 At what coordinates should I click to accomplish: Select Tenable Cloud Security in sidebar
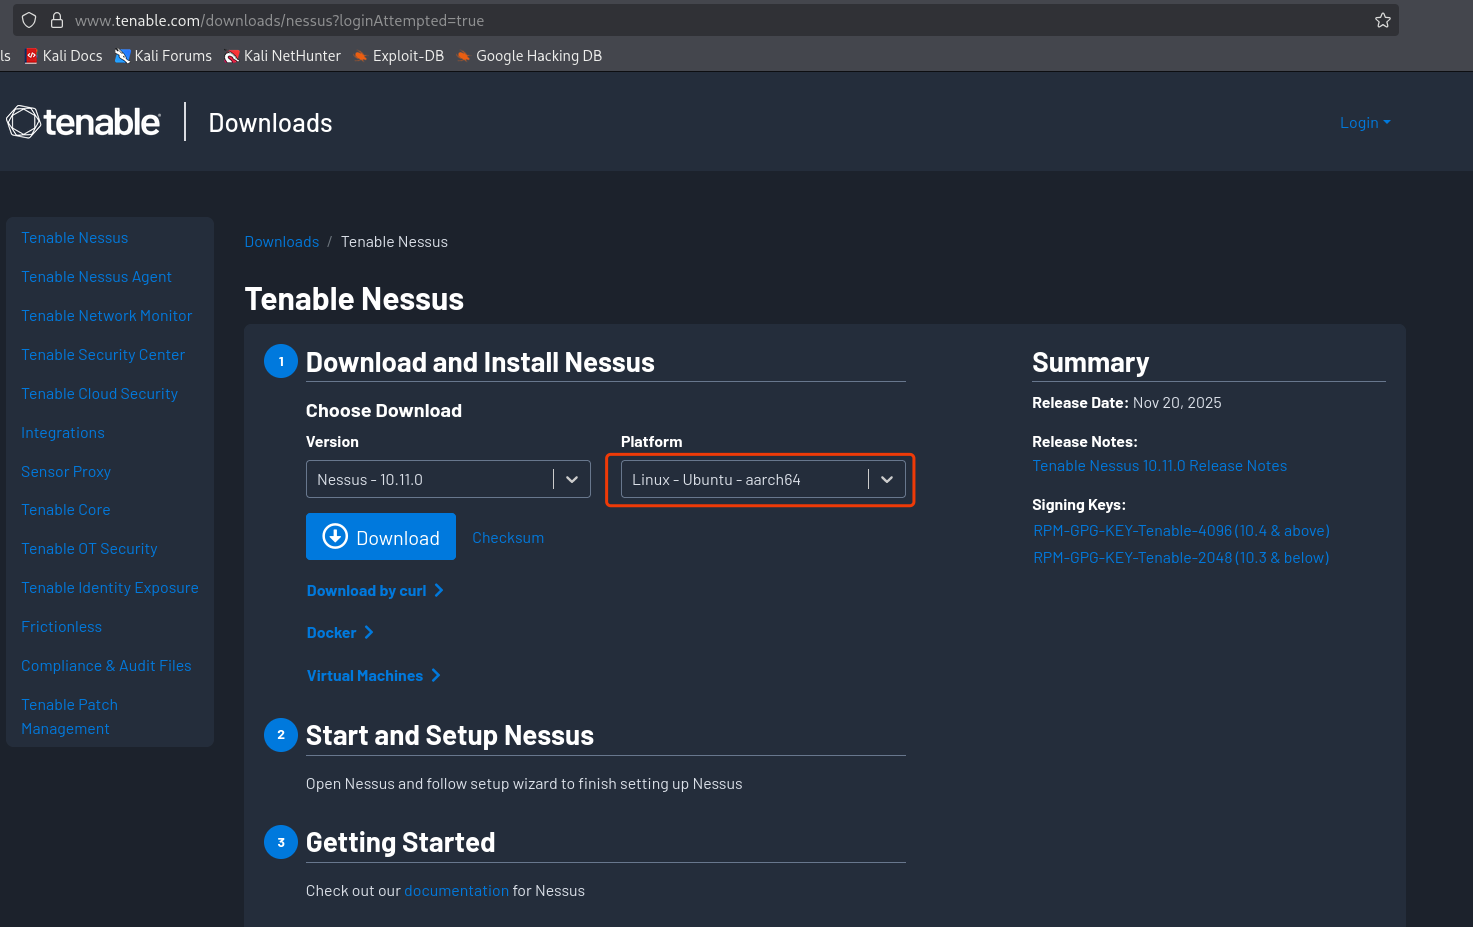click(100, 393)
